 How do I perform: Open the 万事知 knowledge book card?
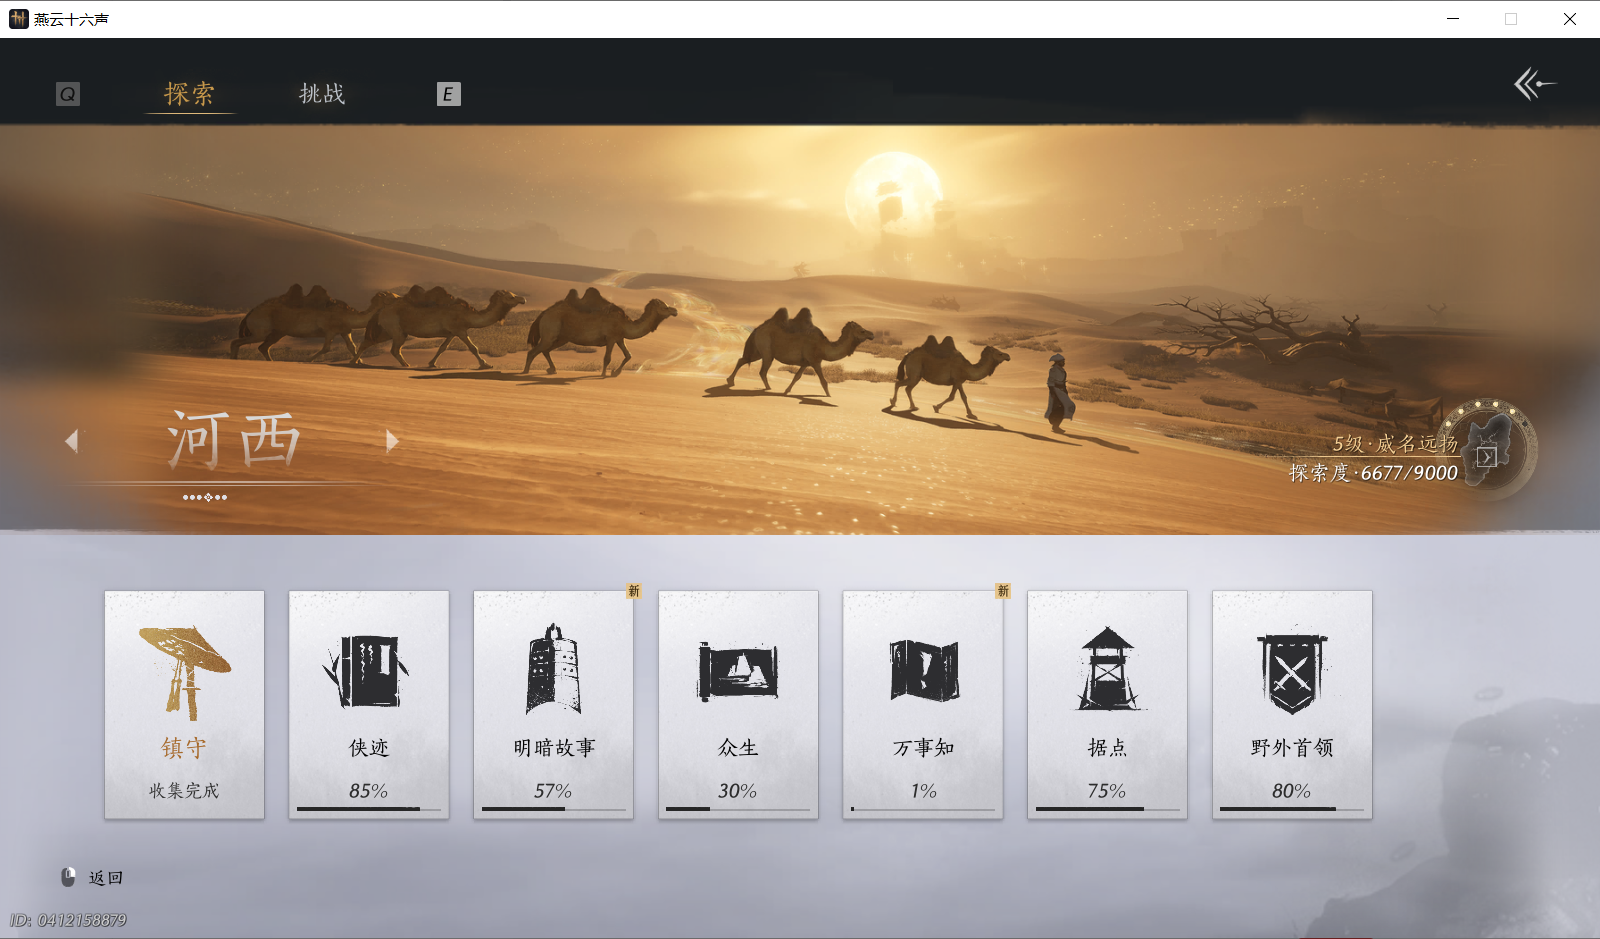(x=922, y=705)
